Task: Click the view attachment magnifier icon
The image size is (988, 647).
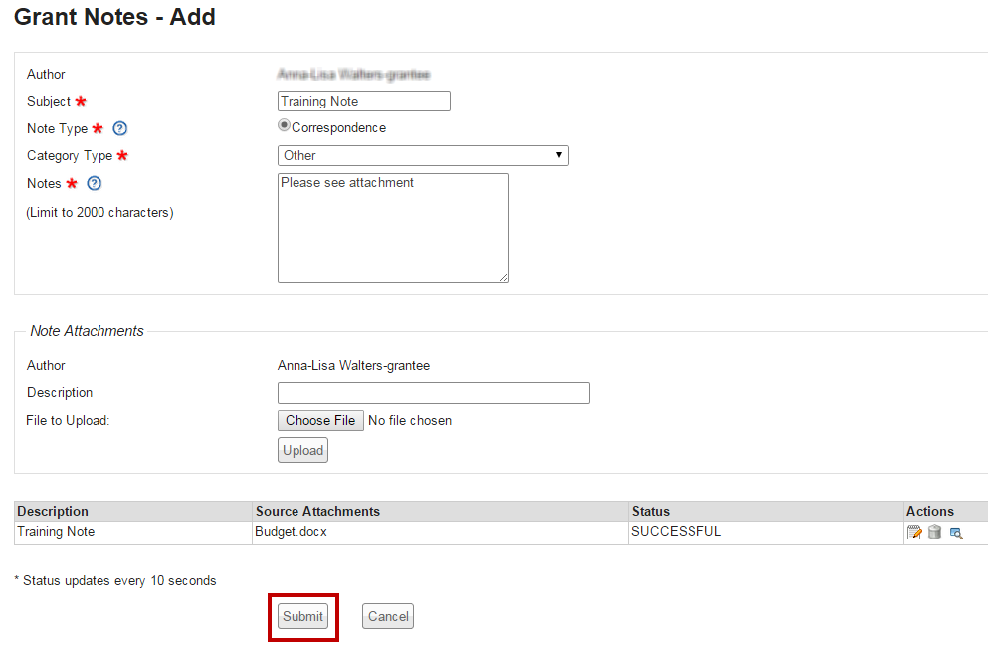Action: 956,533
